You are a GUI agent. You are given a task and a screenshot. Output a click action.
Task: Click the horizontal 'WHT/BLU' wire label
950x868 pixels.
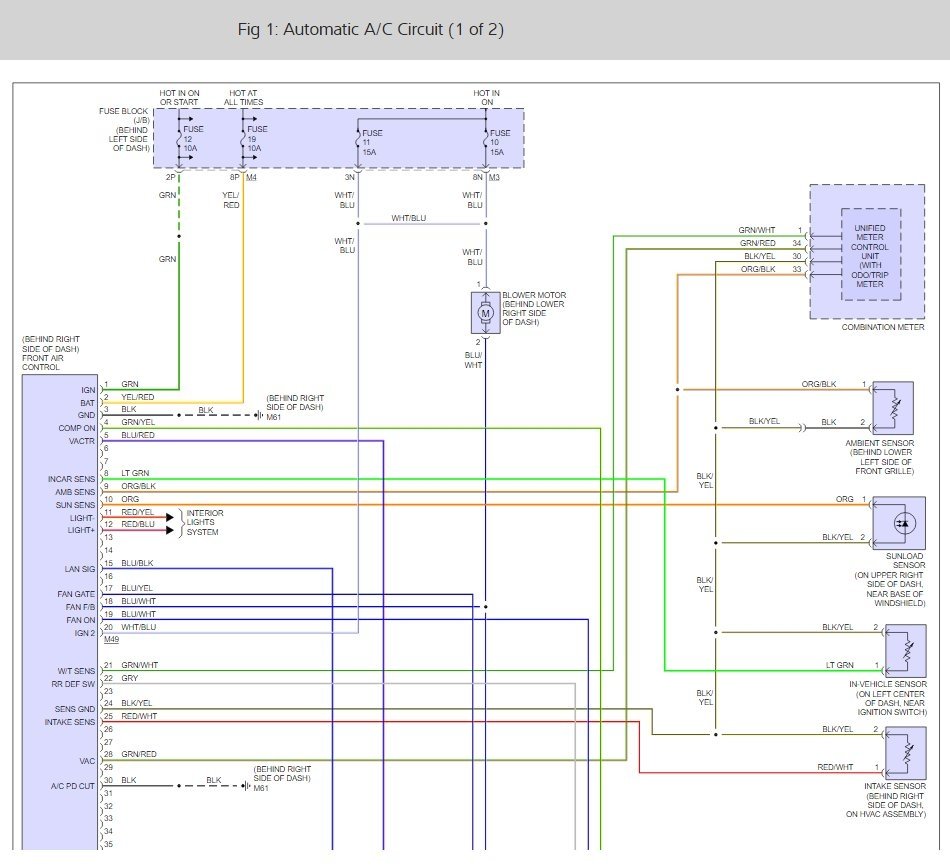click(x=408, y=218)
